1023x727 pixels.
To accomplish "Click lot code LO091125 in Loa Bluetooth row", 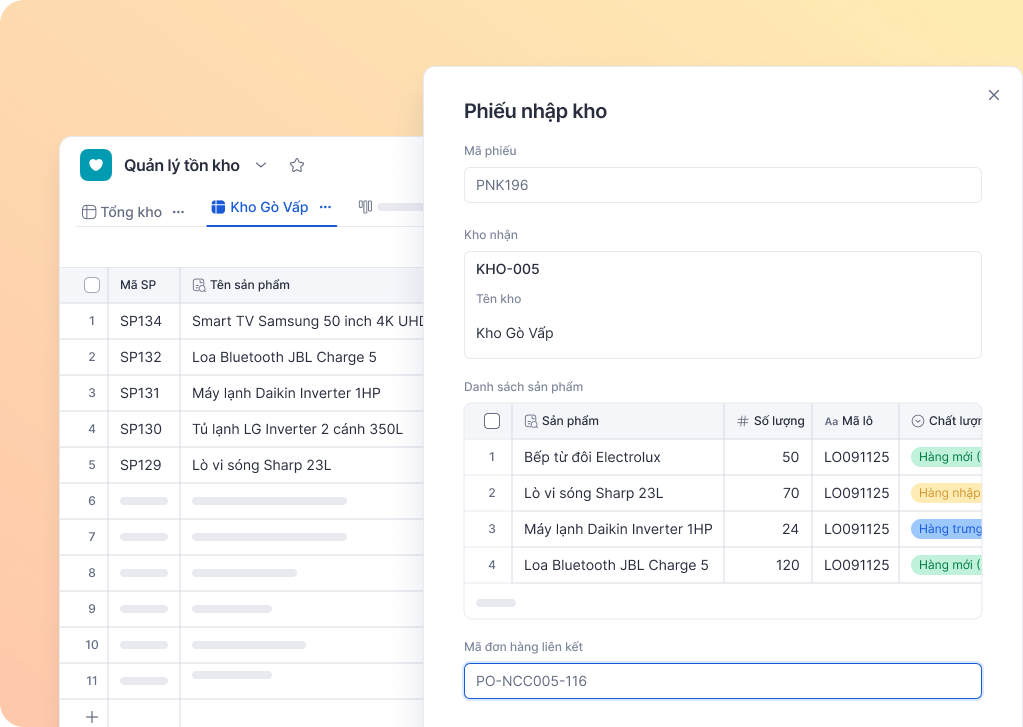I will pos(856,565).
